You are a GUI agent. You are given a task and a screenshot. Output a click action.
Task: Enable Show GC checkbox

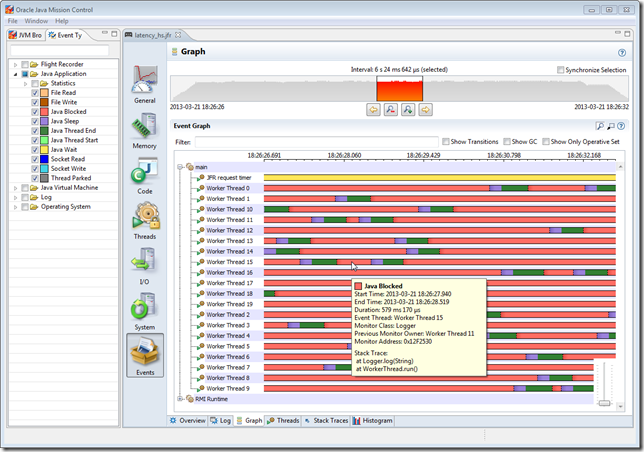pyautogui.click(x=507, y=142)
